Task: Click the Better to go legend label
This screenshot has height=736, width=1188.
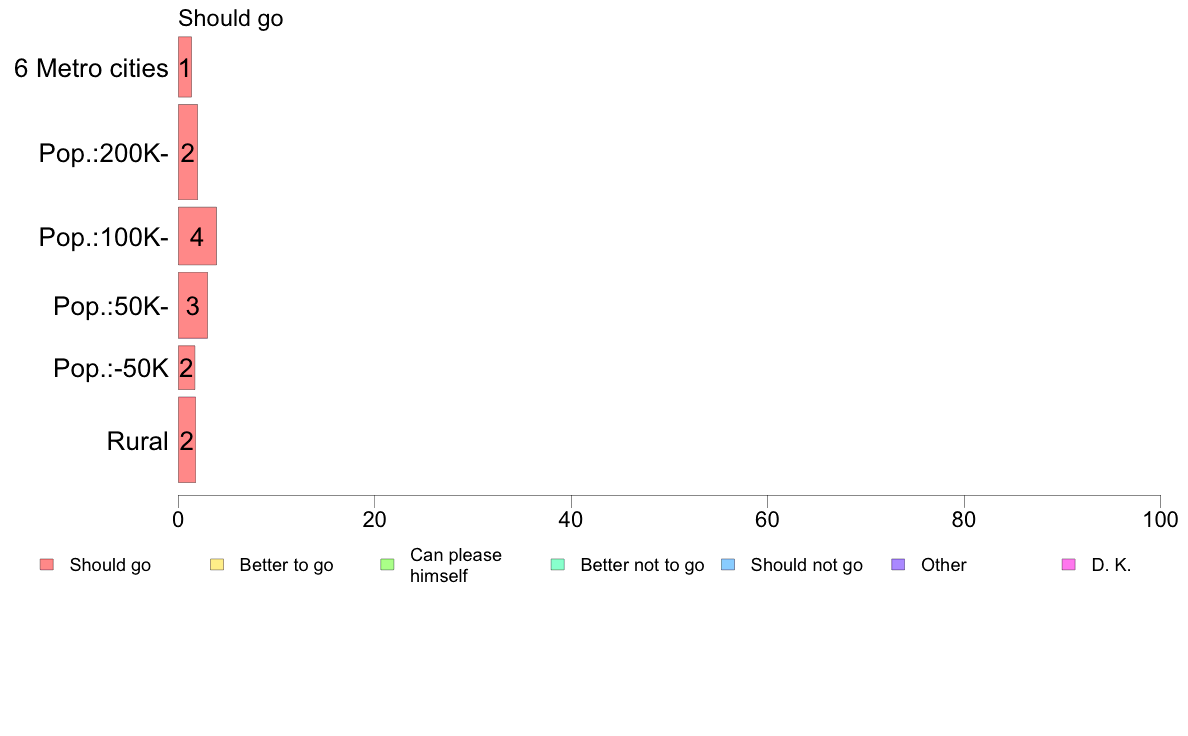Action: pos(286,565)
